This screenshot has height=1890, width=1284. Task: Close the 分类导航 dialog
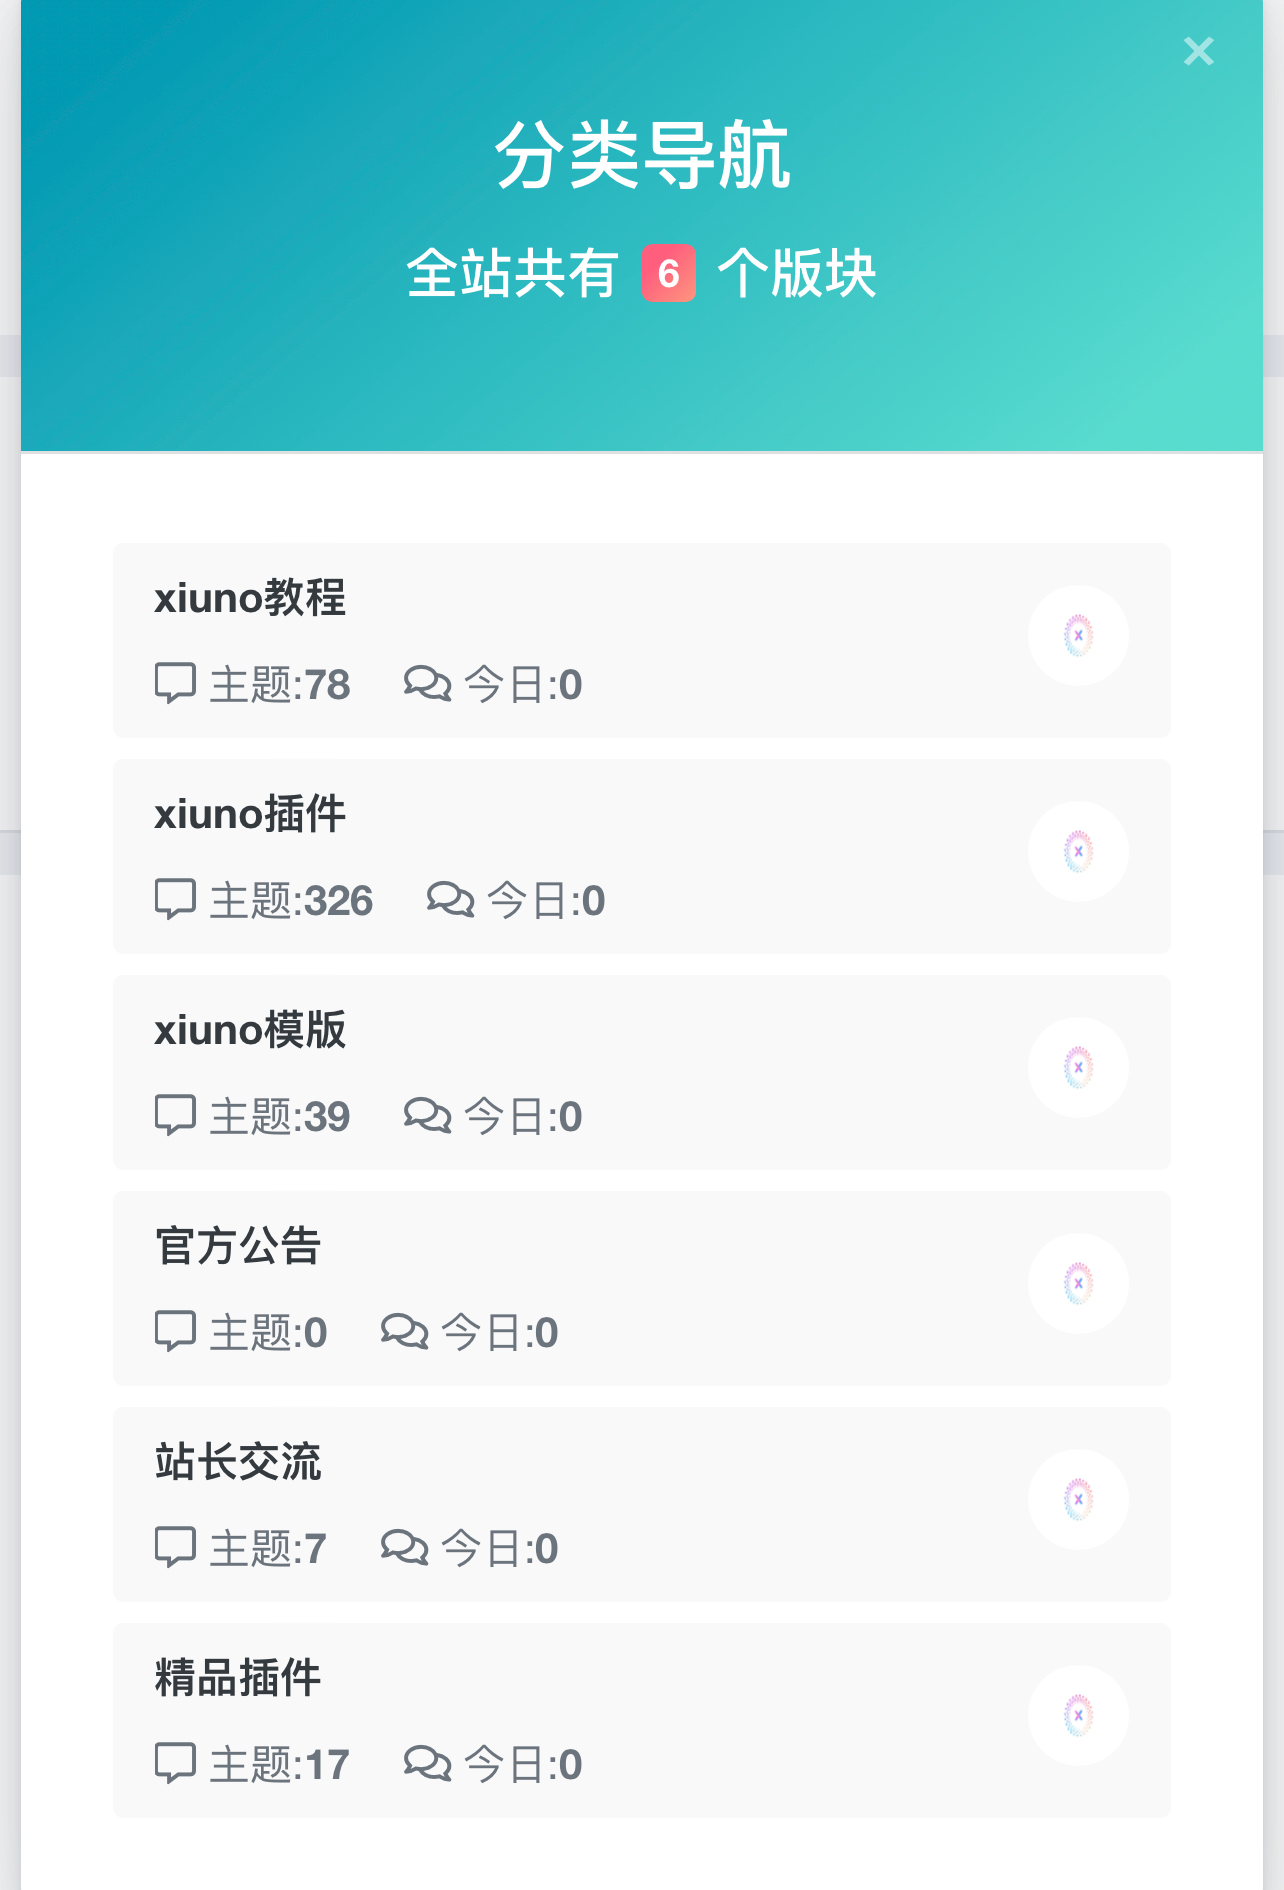point(1198,51)
